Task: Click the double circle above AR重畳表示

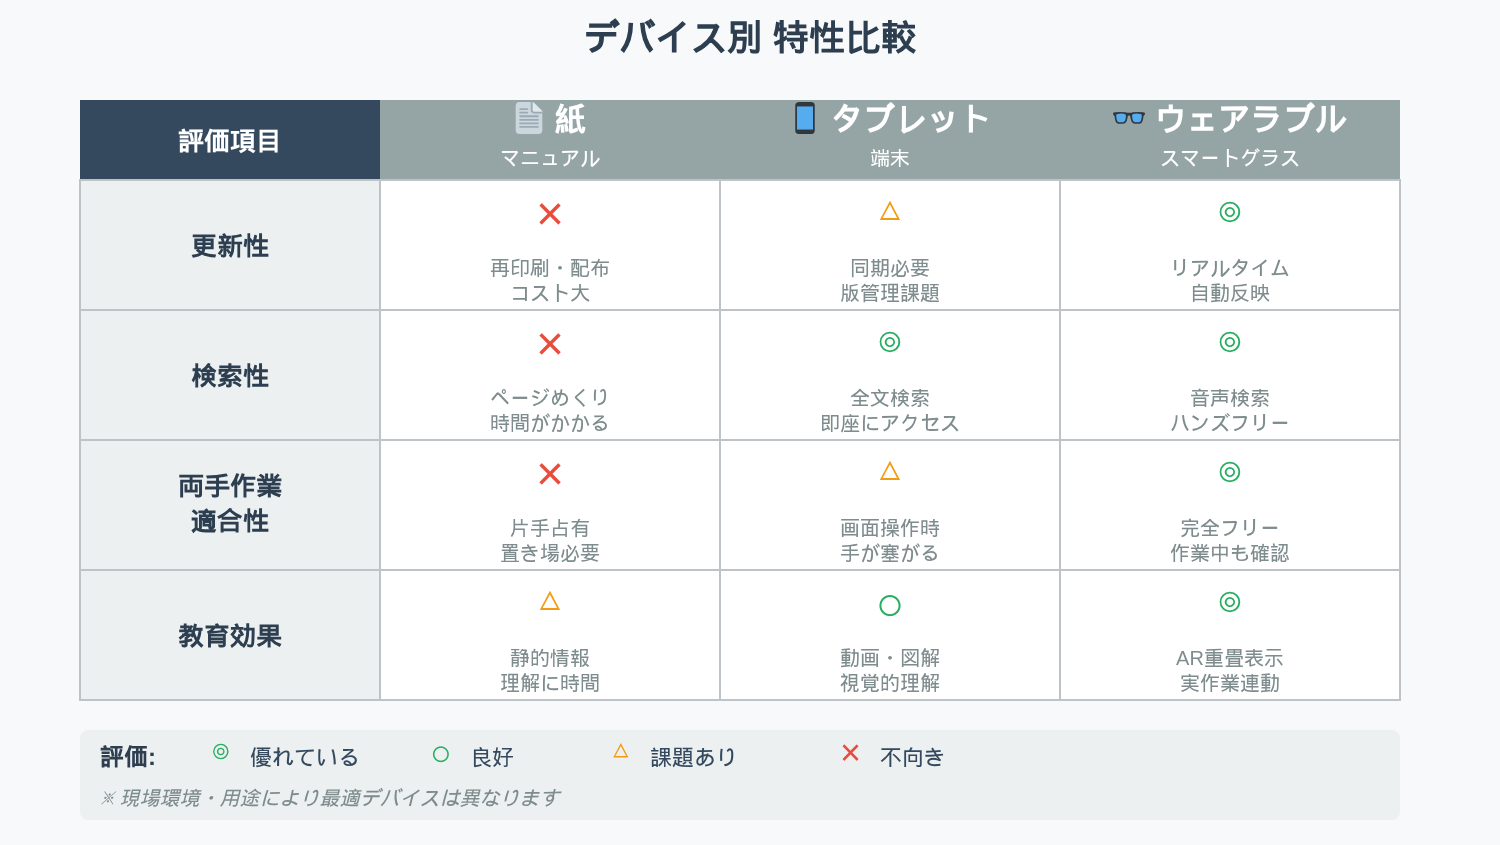Action: click(x=1230, y=602)
